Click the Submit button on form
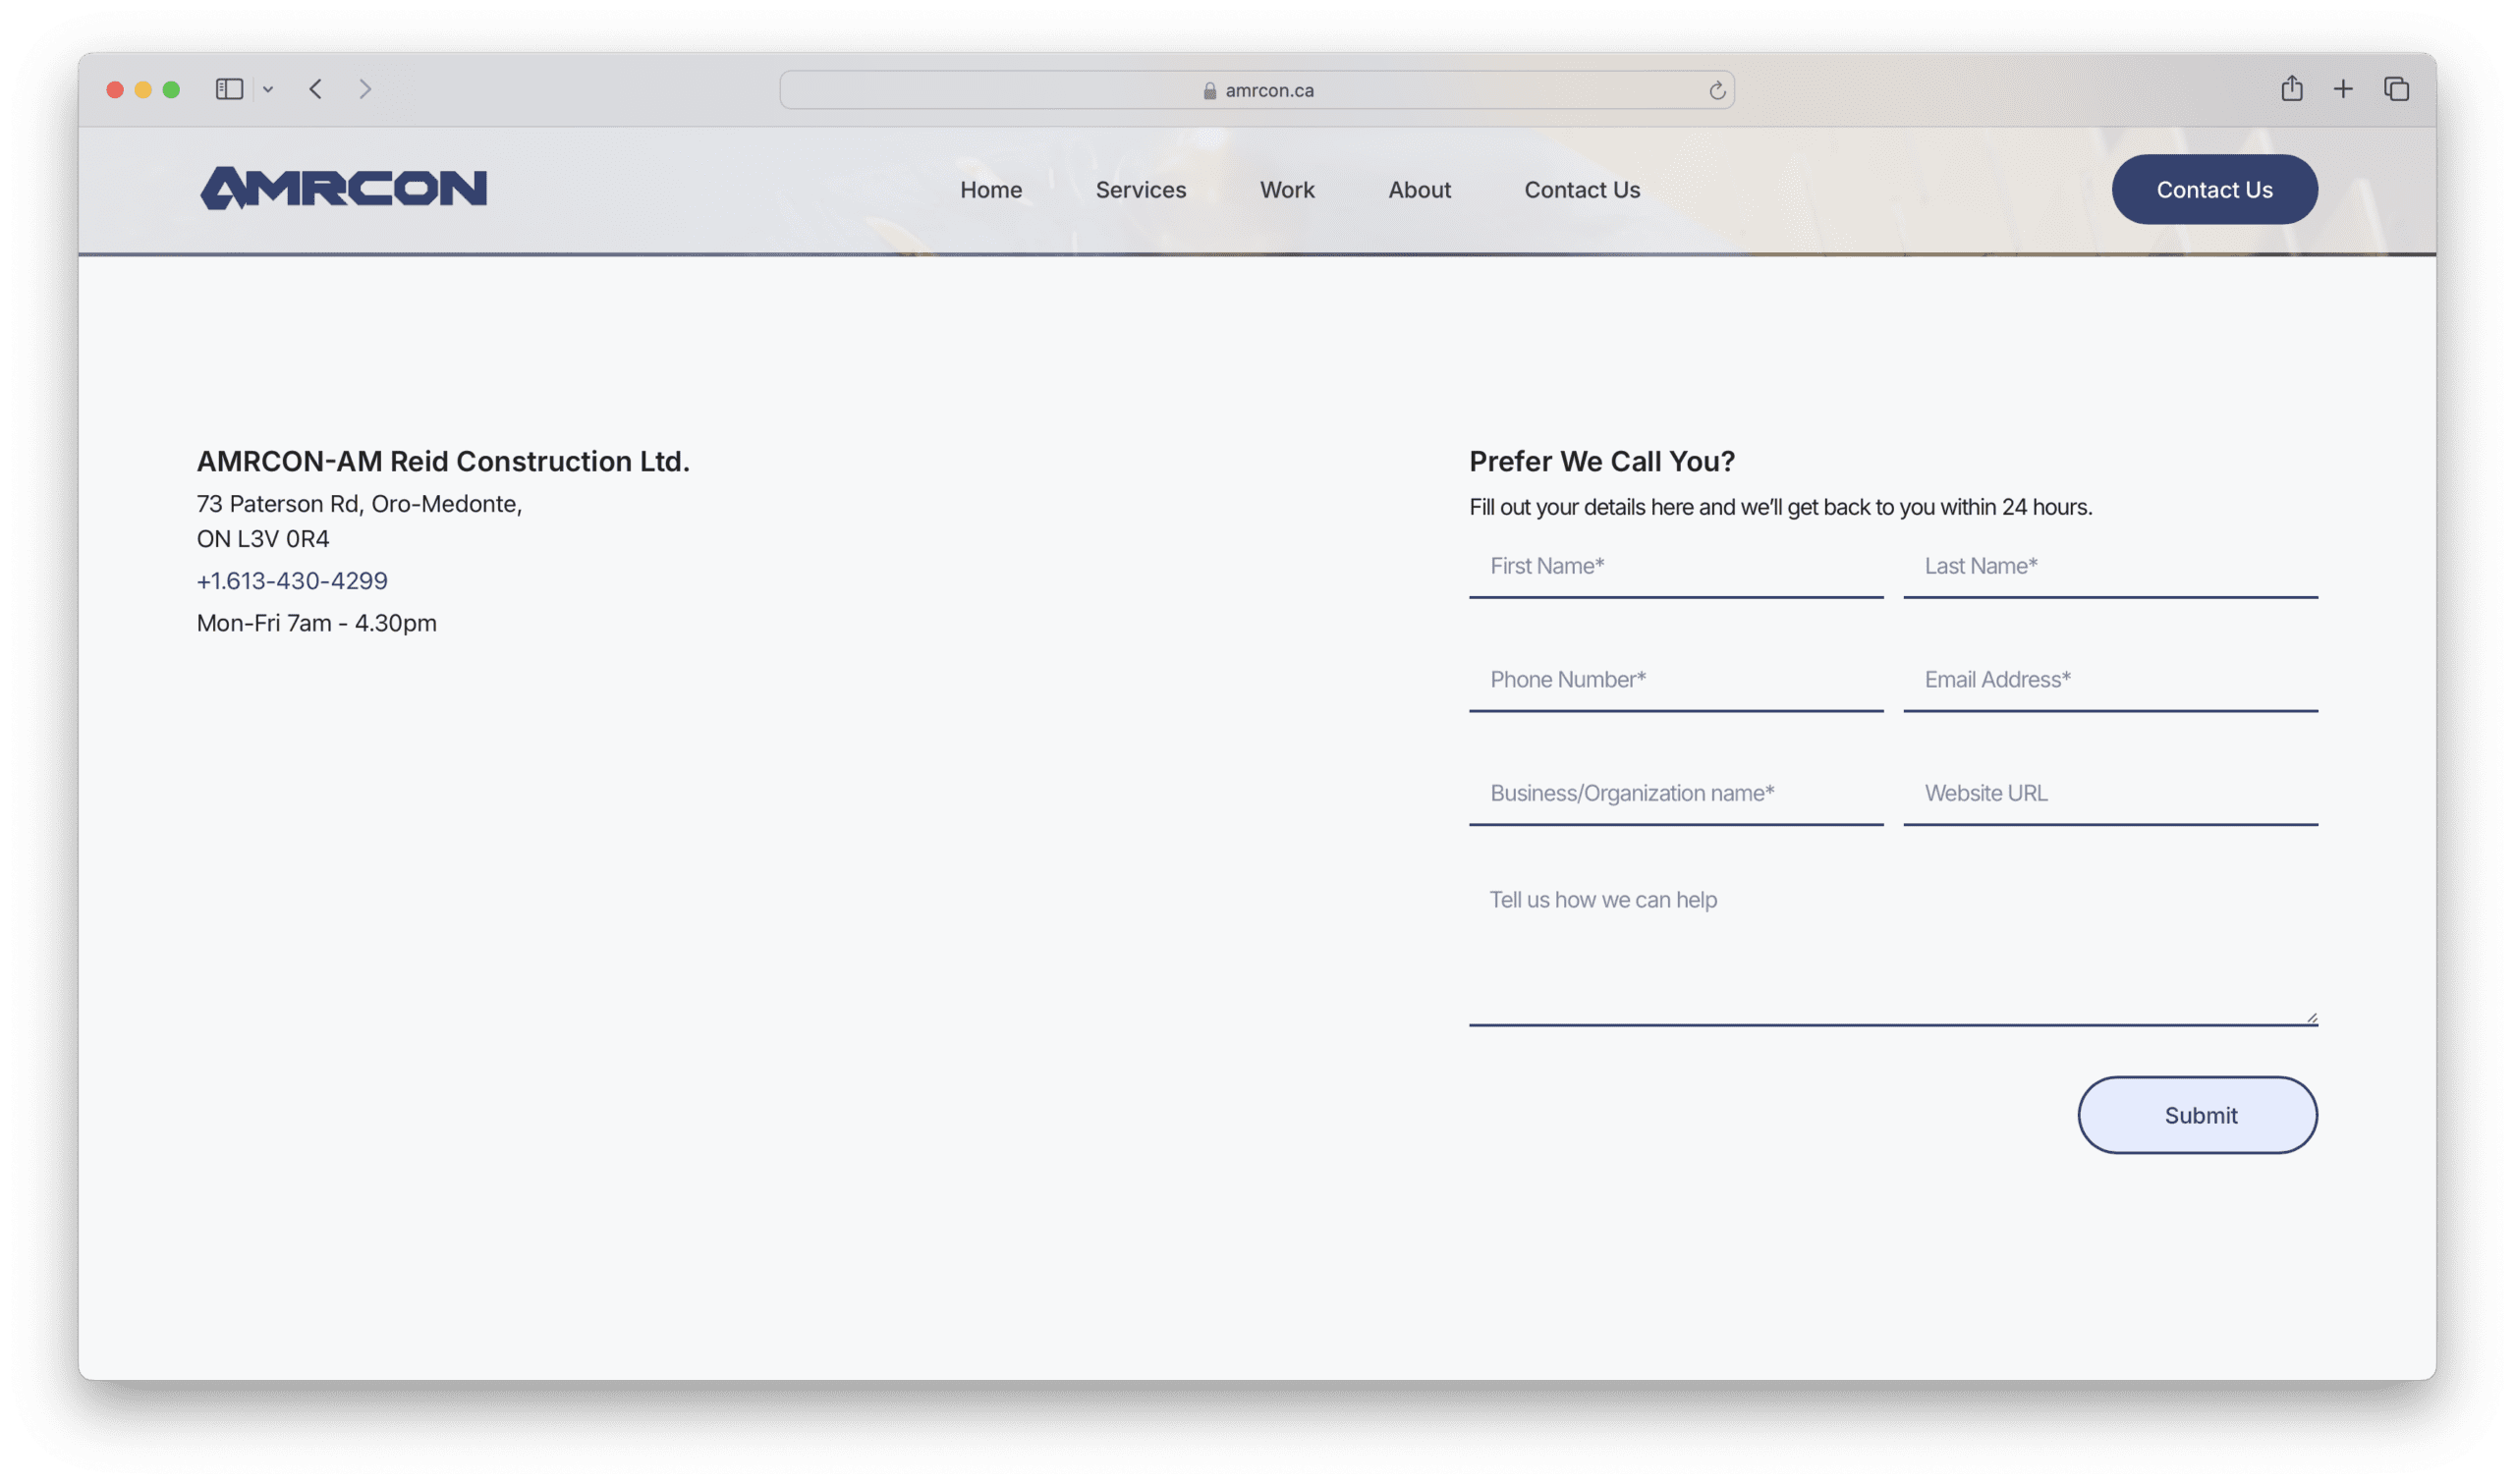This screenshot has width=2515, height=1484. click(2199, 1115)
